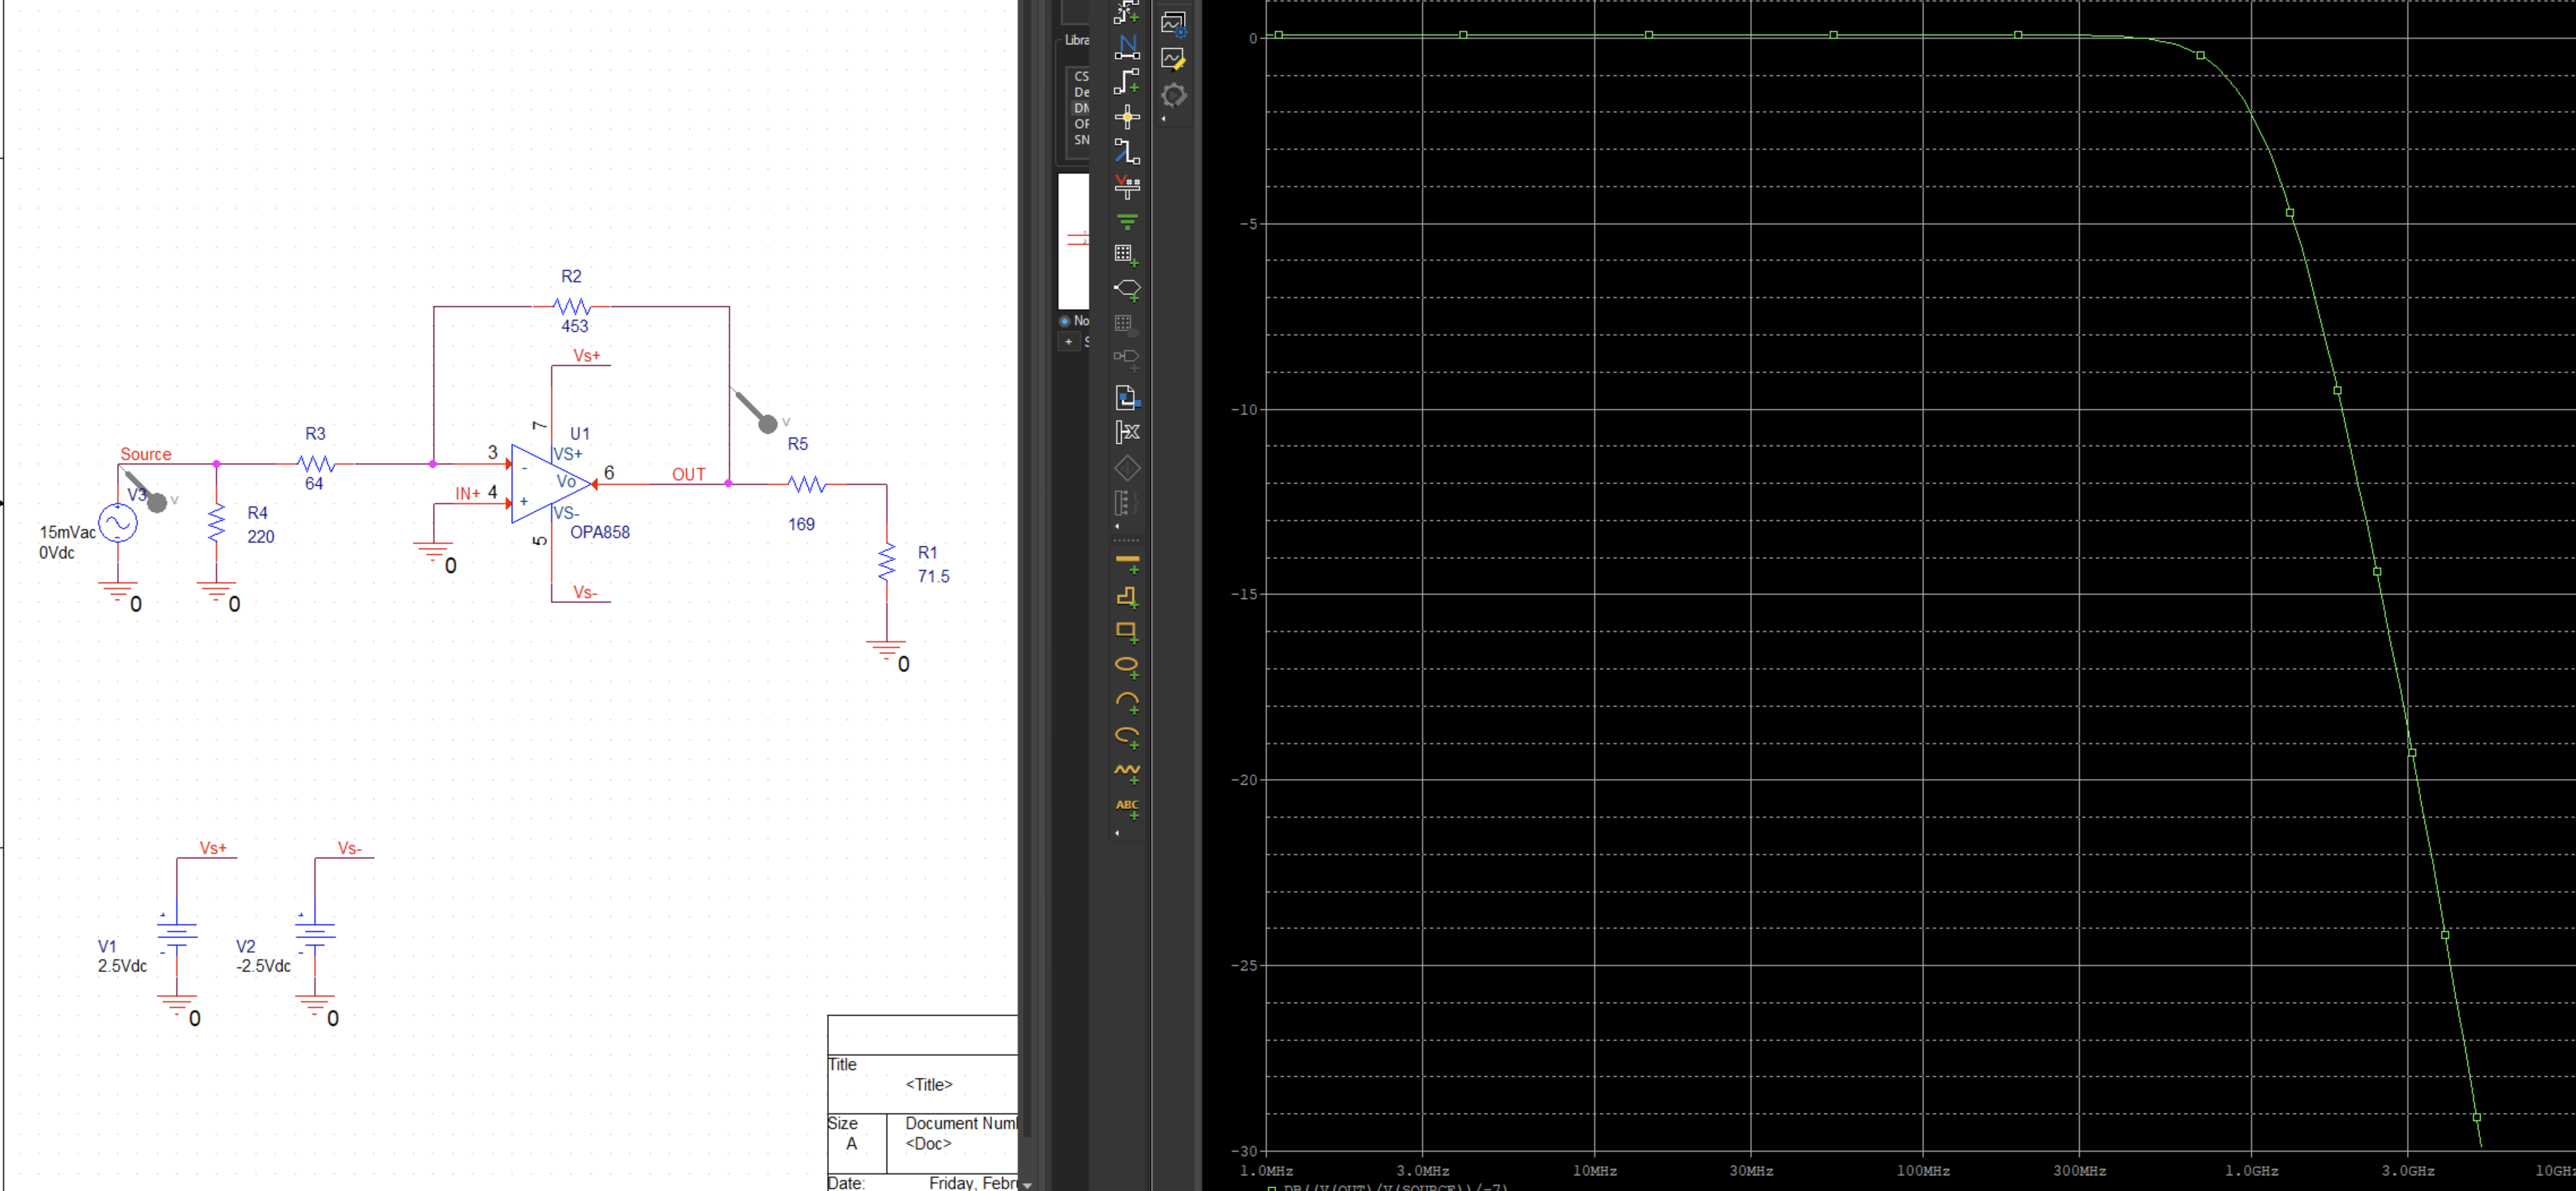Select the Place Text ABC tool
Viewport: 2576px width, 1191px height.
point(1127,807)
